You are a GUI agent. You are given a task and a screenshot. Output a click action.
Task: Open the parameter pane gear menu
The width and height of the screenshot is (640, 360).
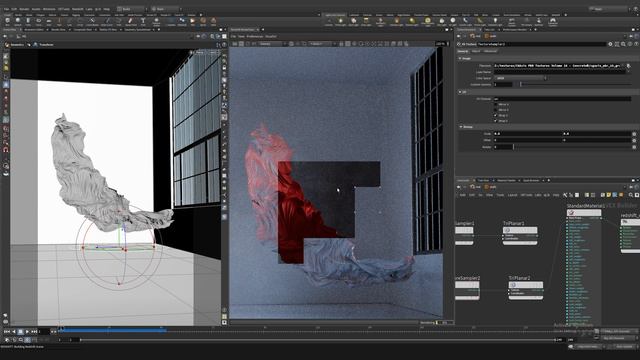coord(610,44)
